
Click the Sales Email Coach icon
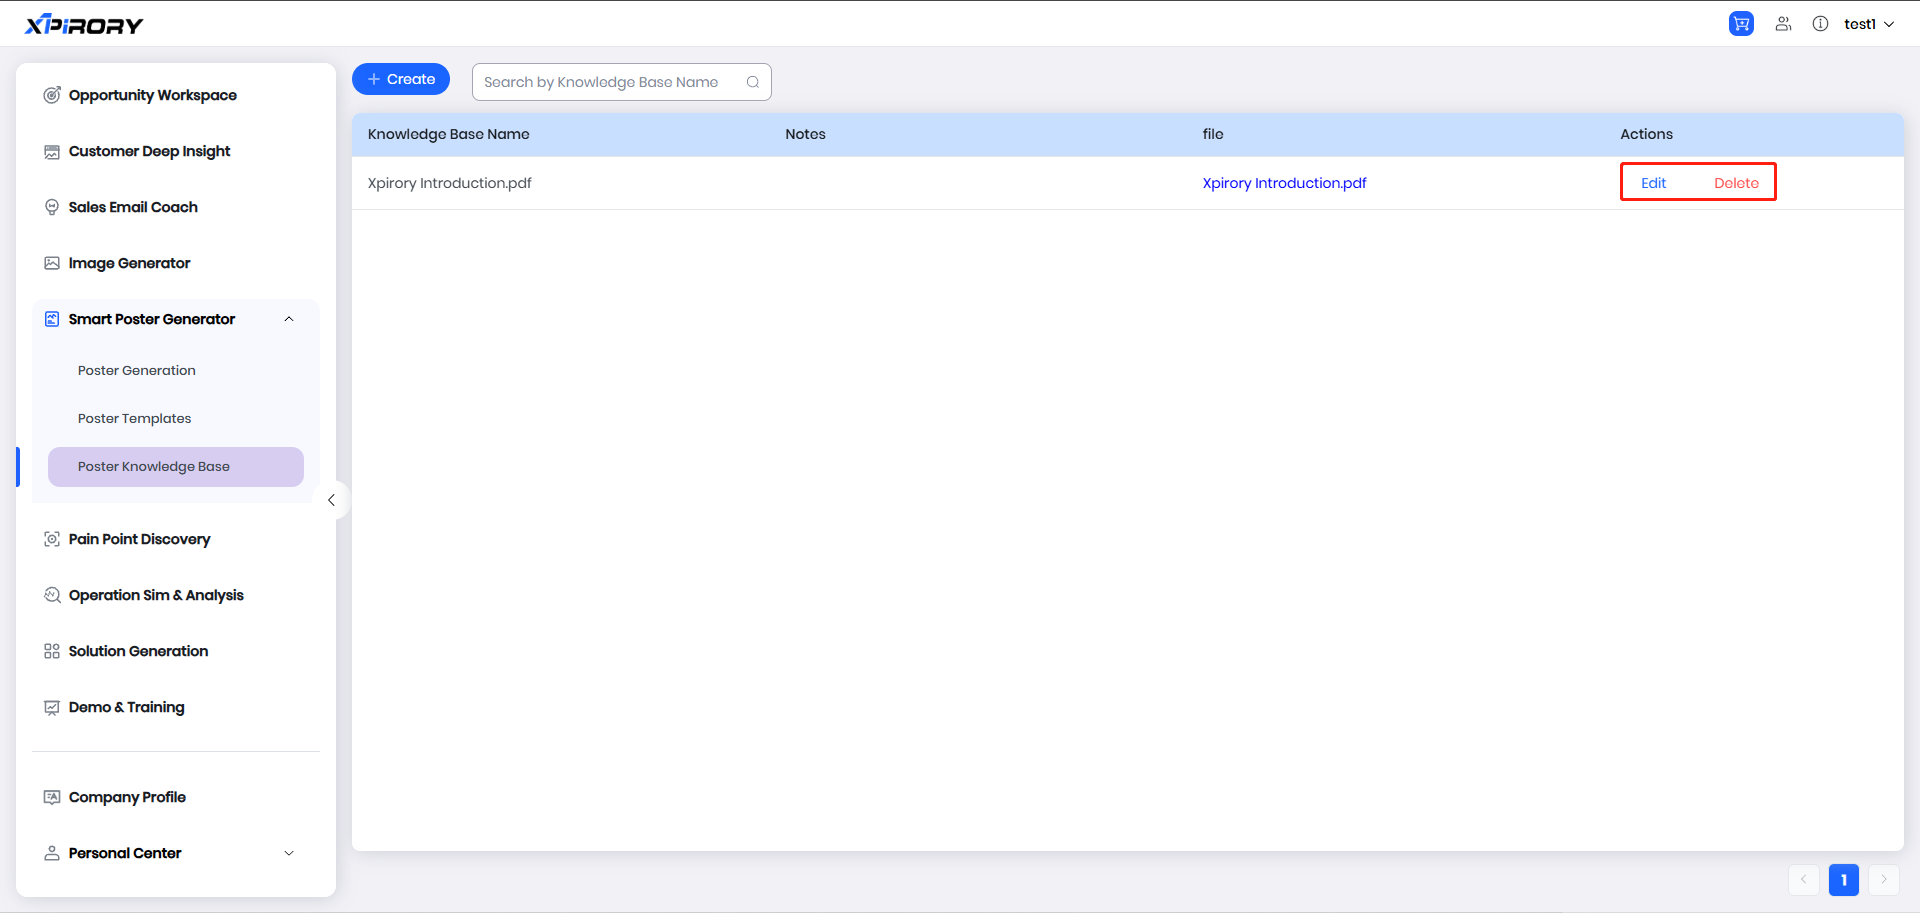52,207
